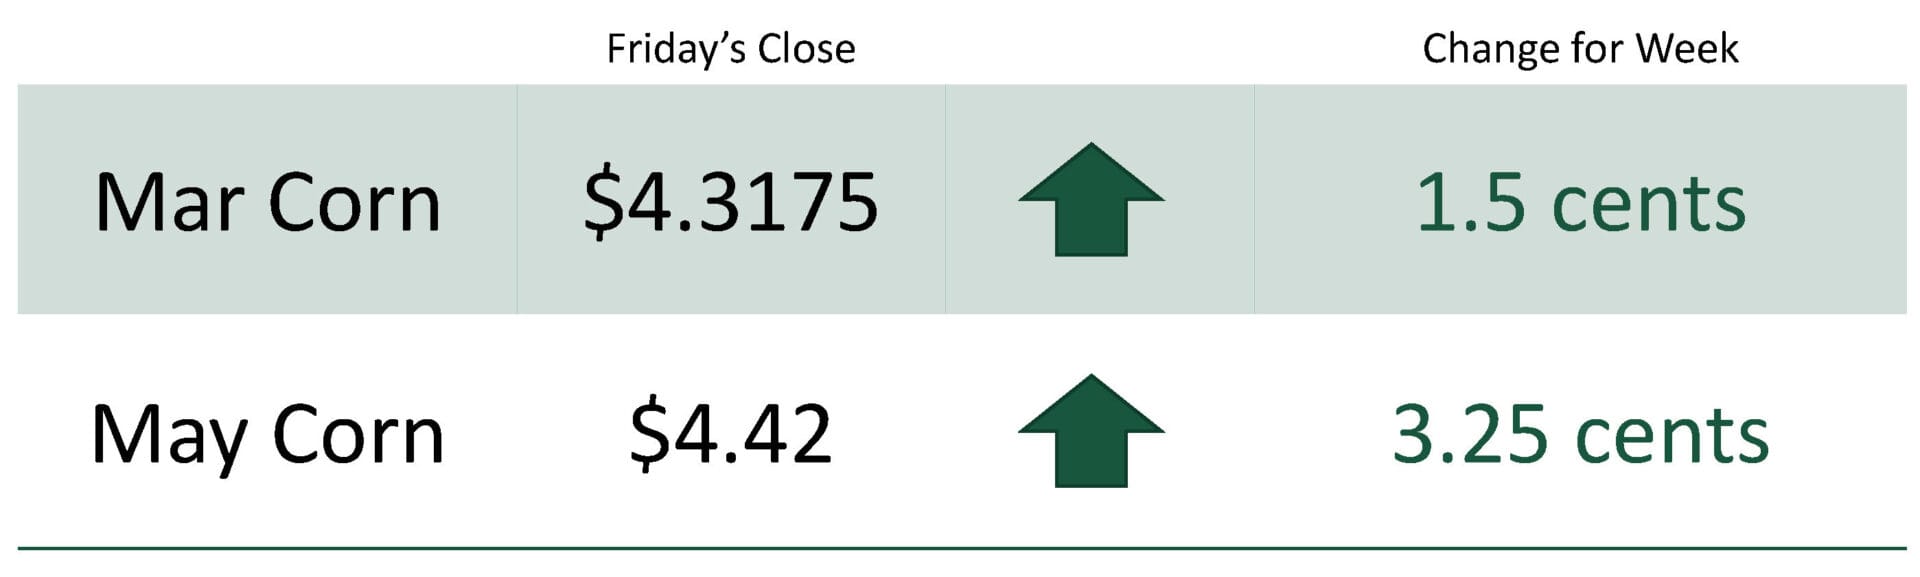This screenshot has height=577, width=1920.
Task: Select the word "Week" in the header
Action: [x=1687, y=49]
